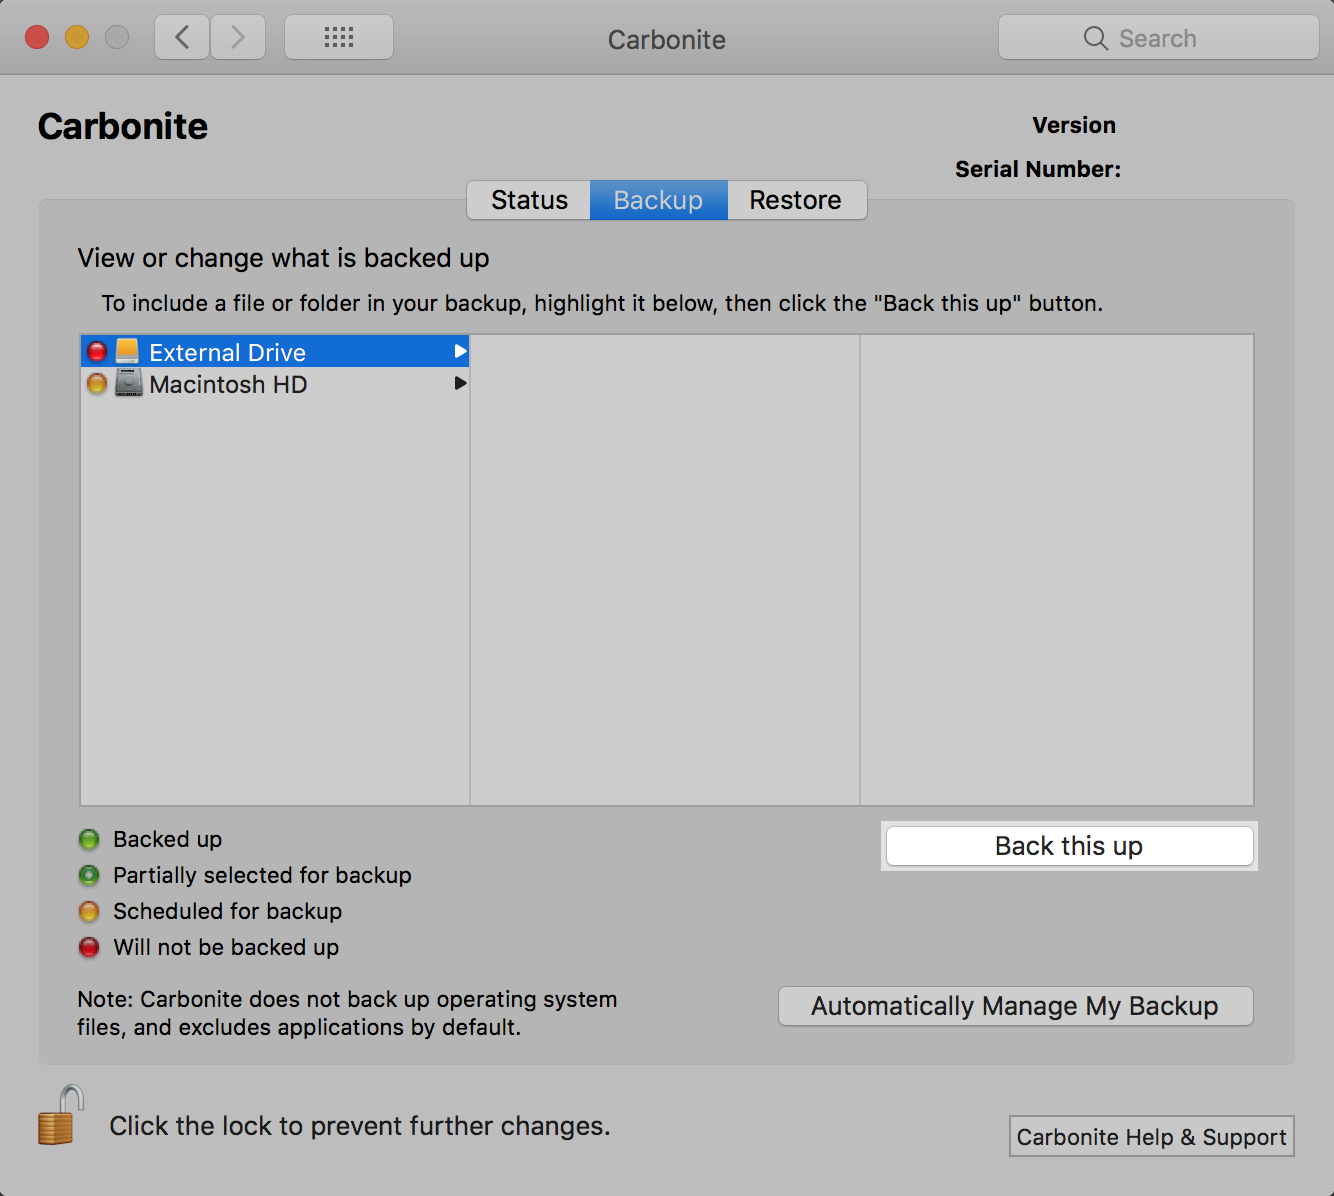Switch to the Restore tab

pos(796,200)
